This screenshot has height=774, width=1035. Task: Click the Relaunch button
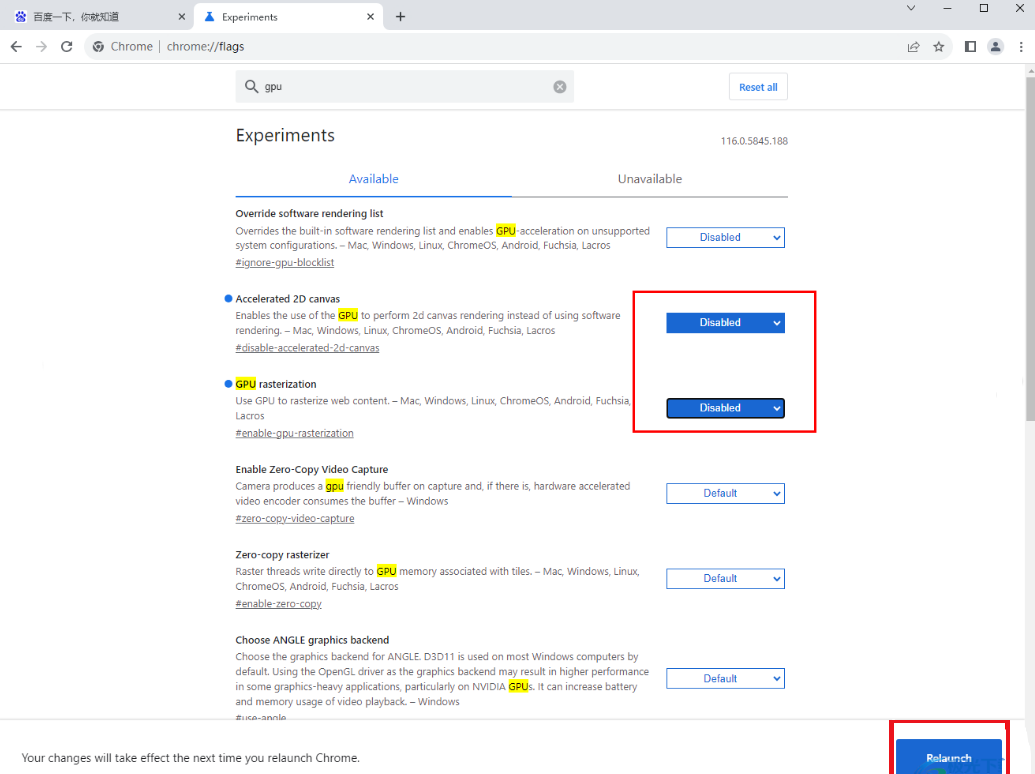[x=949, y=758]
